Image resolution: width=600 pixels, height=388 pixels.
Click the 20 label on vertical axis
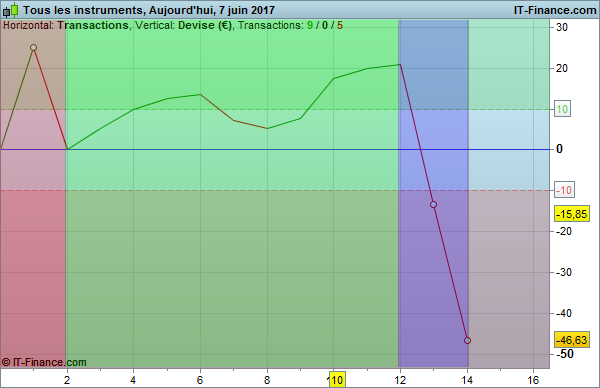point(562,68)
